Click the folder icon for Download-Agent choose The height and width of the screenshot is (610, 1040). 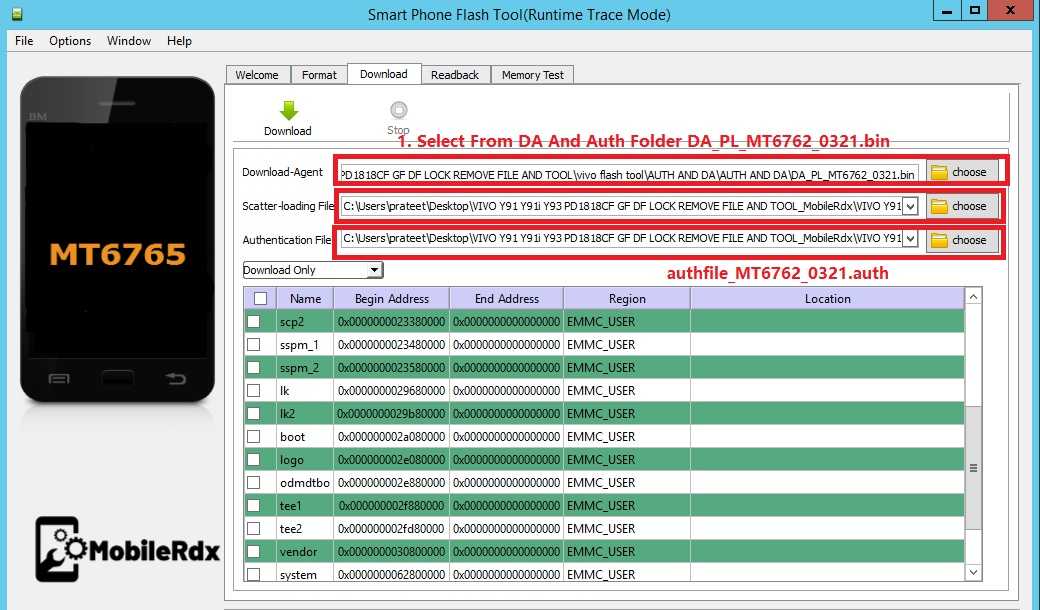click(x=939, y=172)
